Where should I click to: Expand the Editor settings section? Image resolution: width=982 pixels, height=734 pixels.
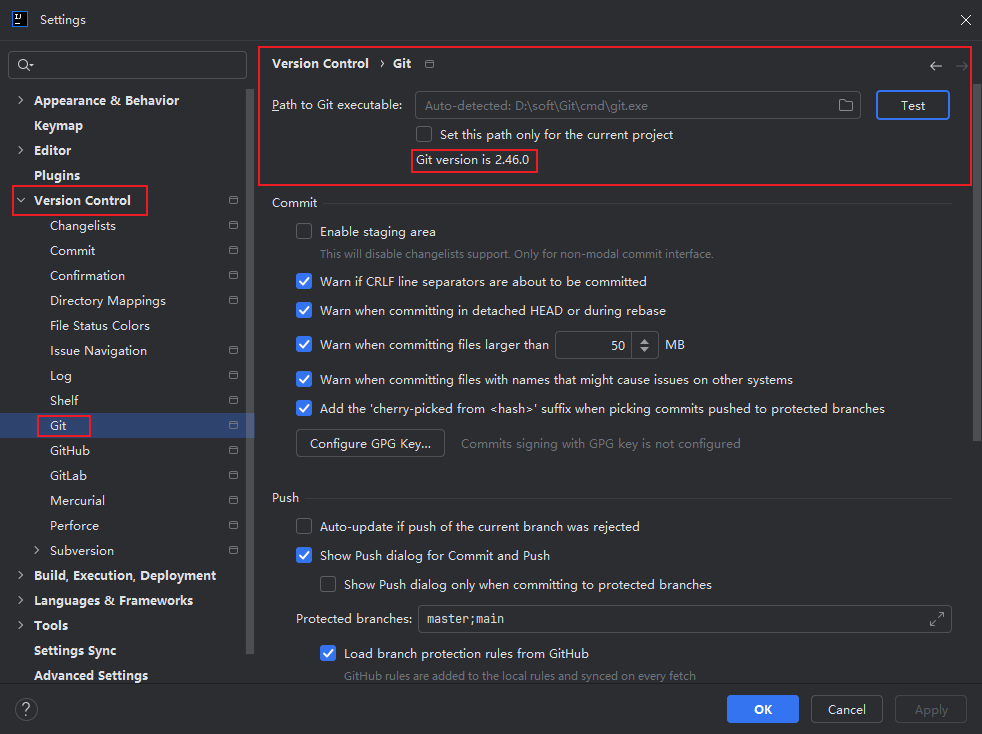(x=21, y=150)
